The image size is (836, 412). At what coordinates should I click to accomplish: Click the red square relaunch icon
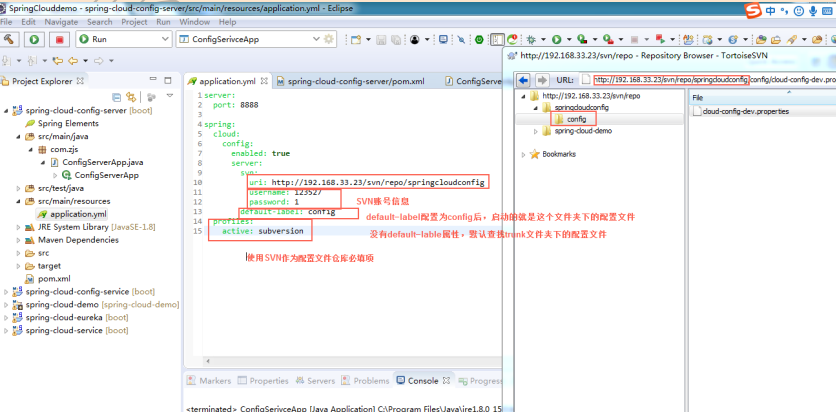click(660, 39)
